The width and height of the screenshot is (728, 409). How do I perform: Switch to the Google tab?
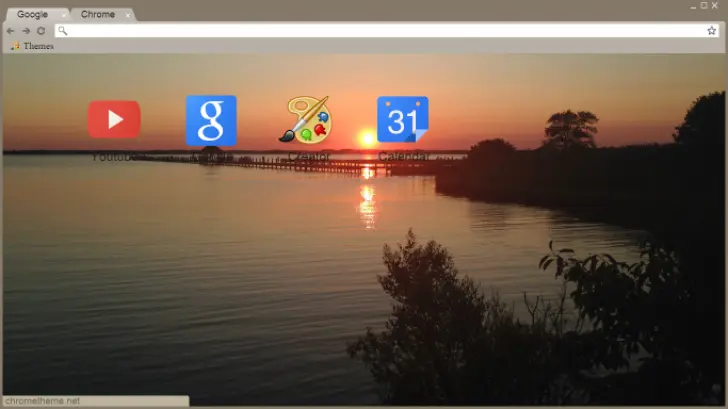(32, 15)
